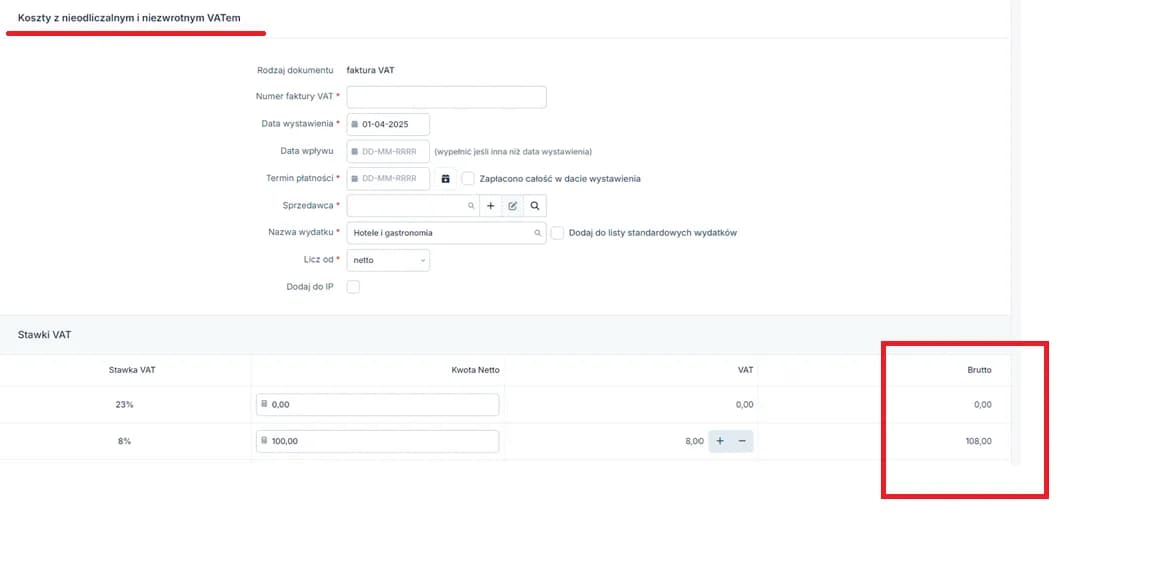Click search icon inside Nazwa wydatku field
The width and height of the screenshot is (1150, 576).
538,233
